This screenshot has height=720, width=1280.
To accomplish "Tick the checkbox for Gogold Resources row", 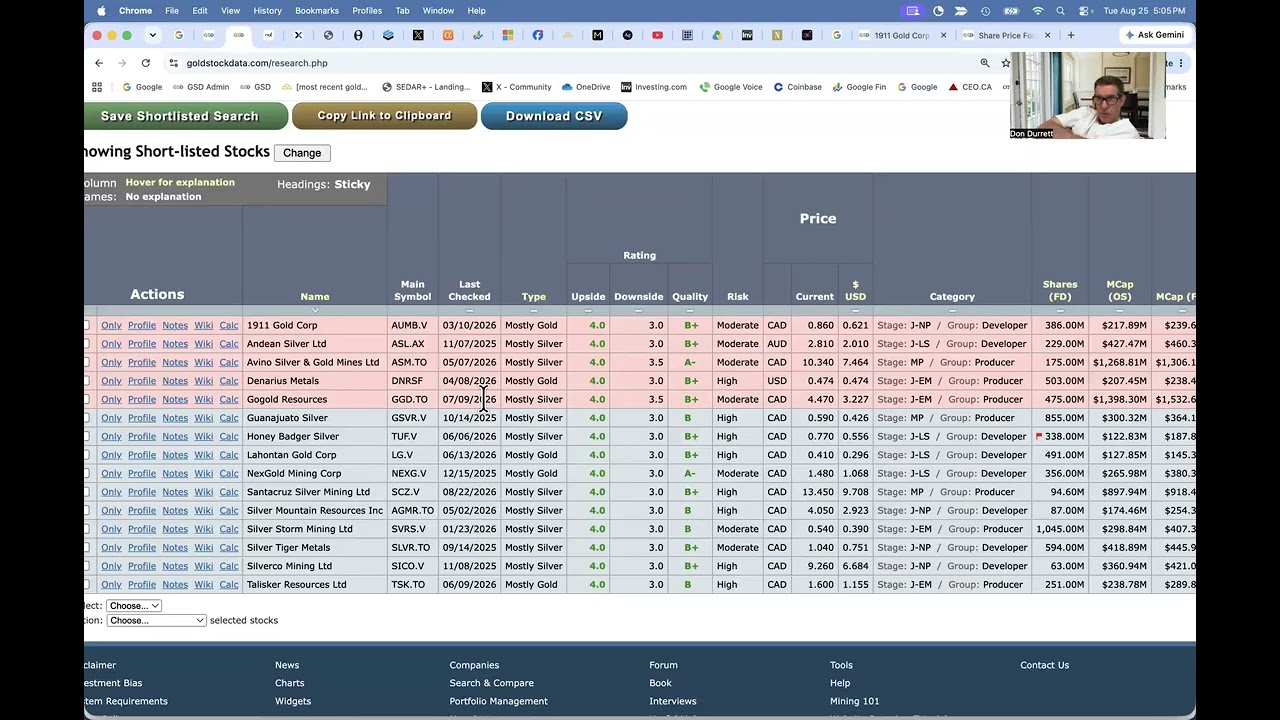I will click(x=86, y=399).
